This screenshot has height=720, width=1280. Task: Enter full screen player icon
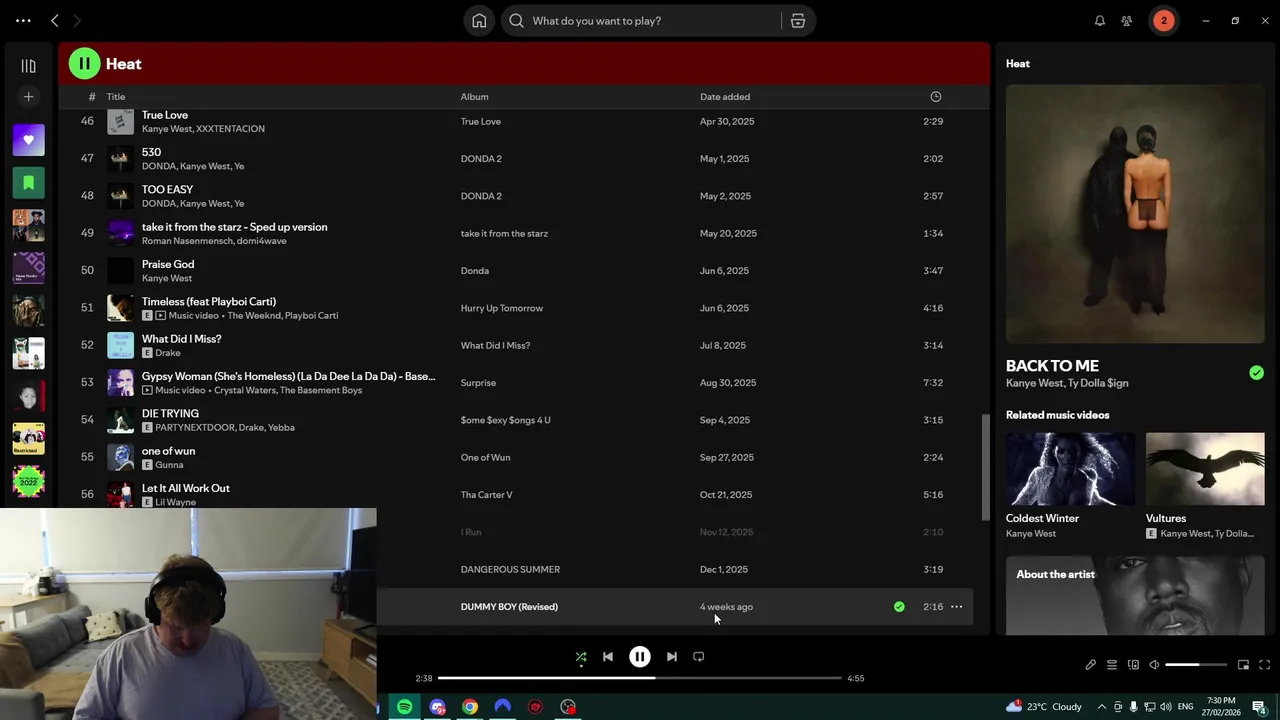click(x=1264, y=665)
